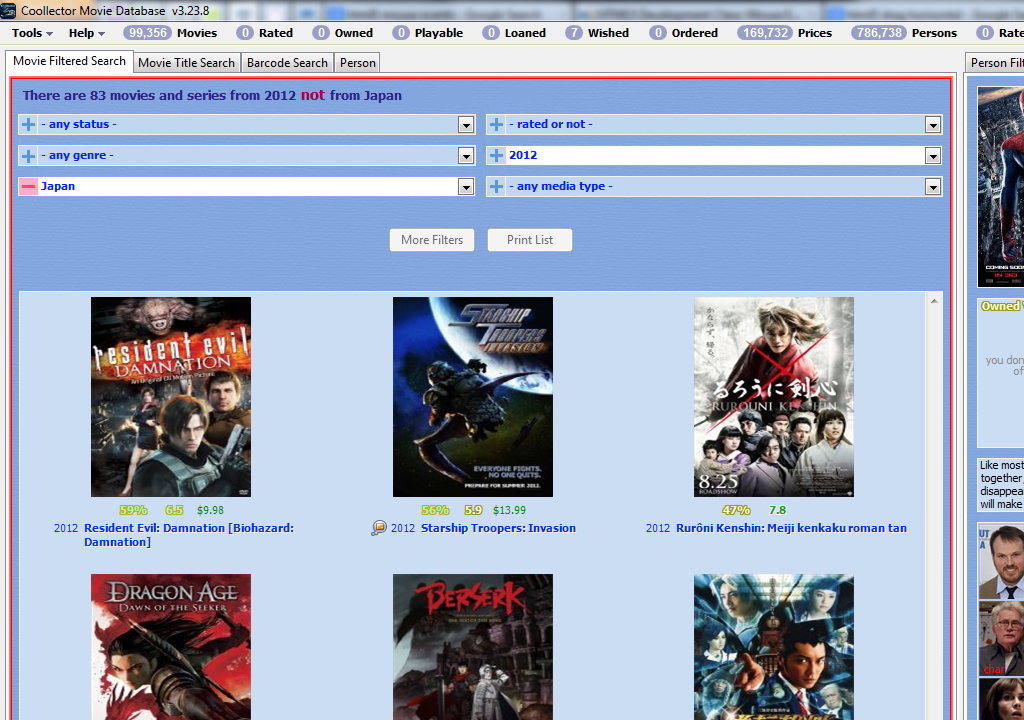
Task: Click the 99,356 Movies counter
Action: tap(170, 33)
